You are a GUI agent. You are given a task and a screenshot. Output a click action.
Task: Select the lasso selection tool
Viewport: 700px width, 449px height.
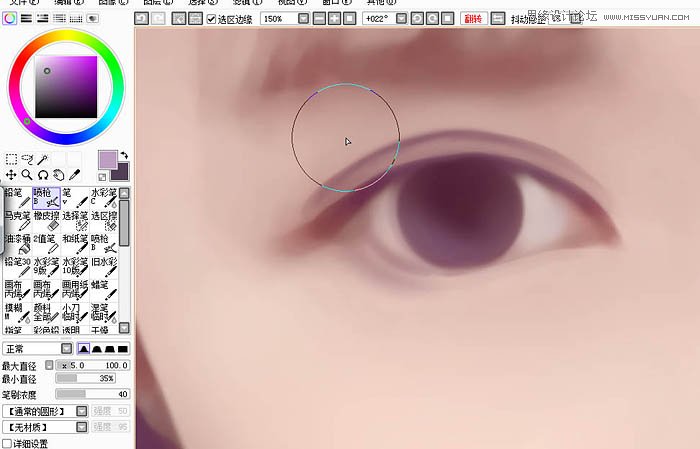[27, 159]
